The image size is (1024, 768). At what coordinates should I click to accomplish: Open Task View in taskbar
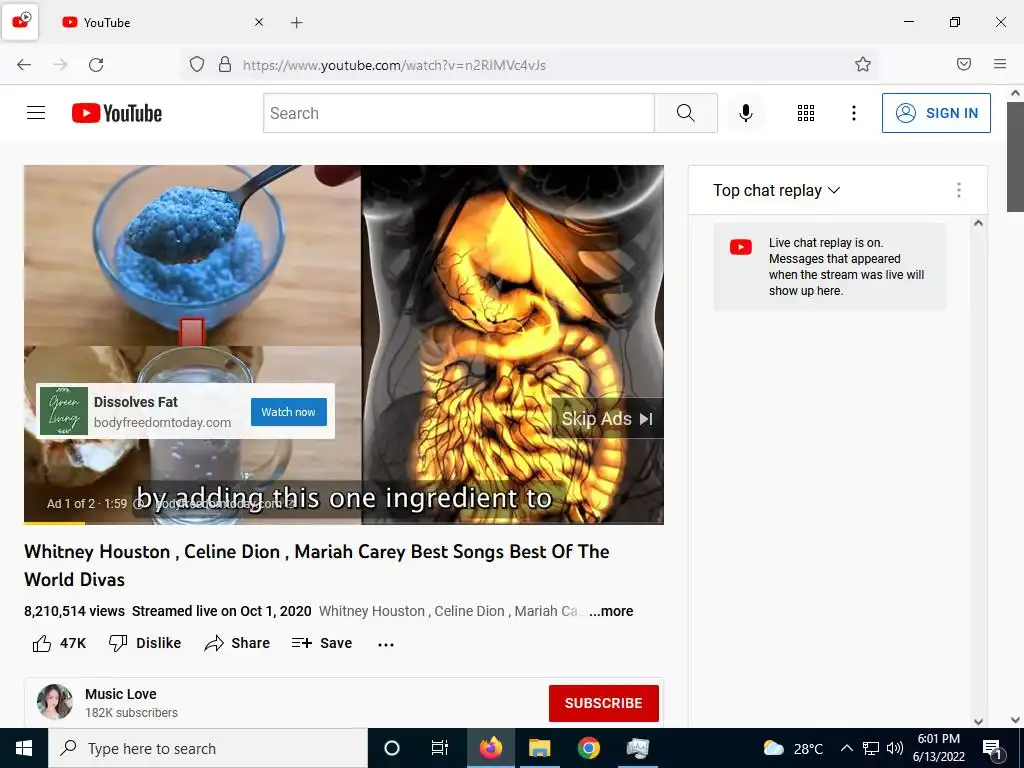click(440, 748)
